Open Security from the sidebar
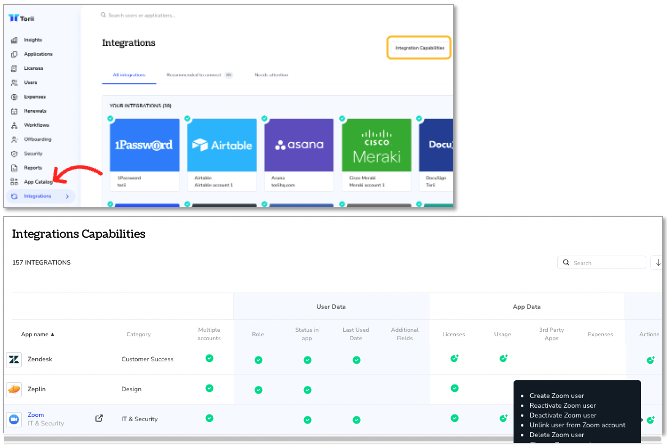The height and width of the screenshot is (448, 667). (33, 154)
